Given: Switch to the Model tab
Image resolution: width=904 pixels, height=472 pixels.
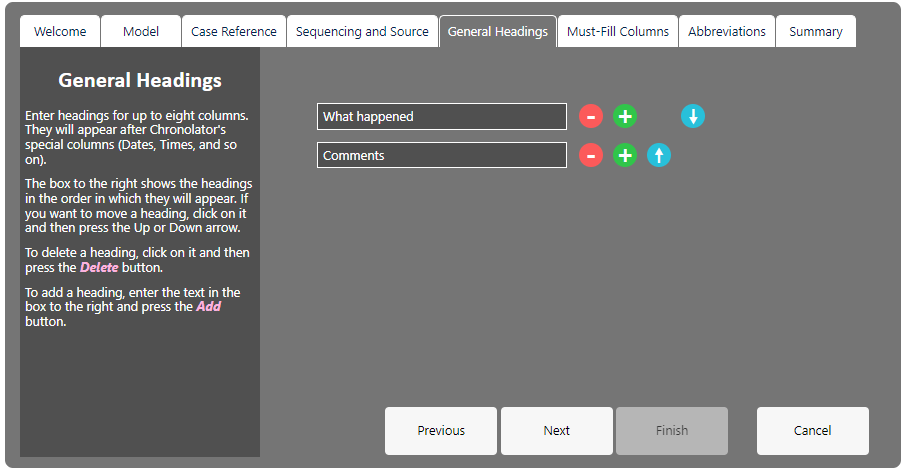Looking at the screenshot, I should pyautogui.click(x=141, y=31).
